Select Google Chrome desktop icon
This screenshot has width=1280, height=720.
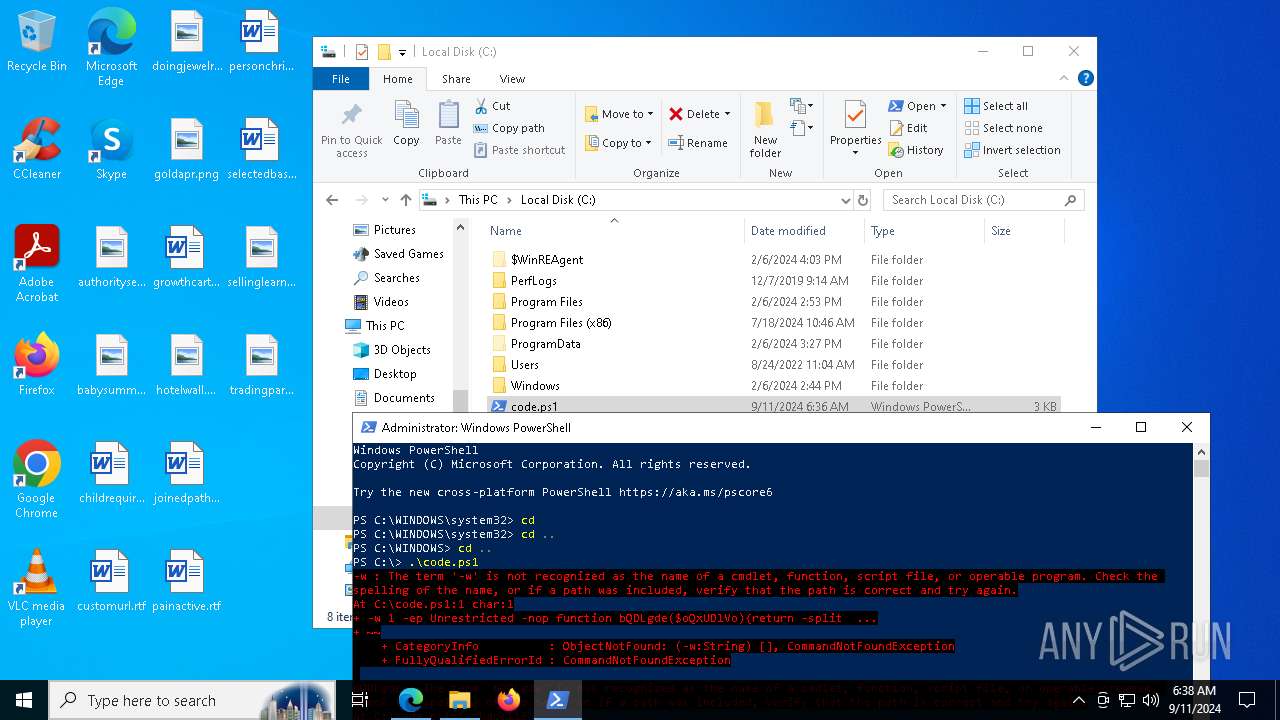click(37, 480)
